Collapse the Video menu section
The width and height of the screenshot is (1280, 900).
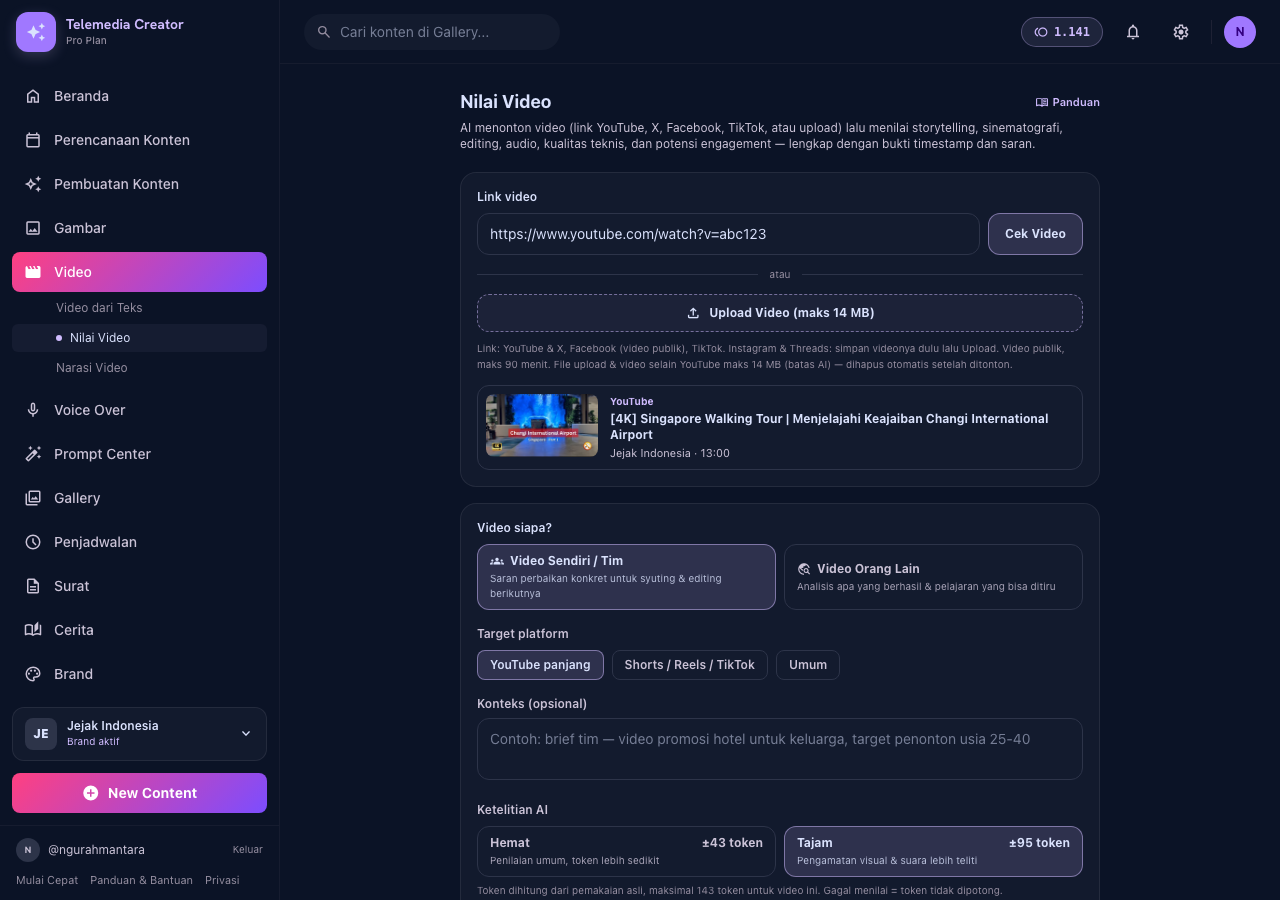(x=139, y=272)
